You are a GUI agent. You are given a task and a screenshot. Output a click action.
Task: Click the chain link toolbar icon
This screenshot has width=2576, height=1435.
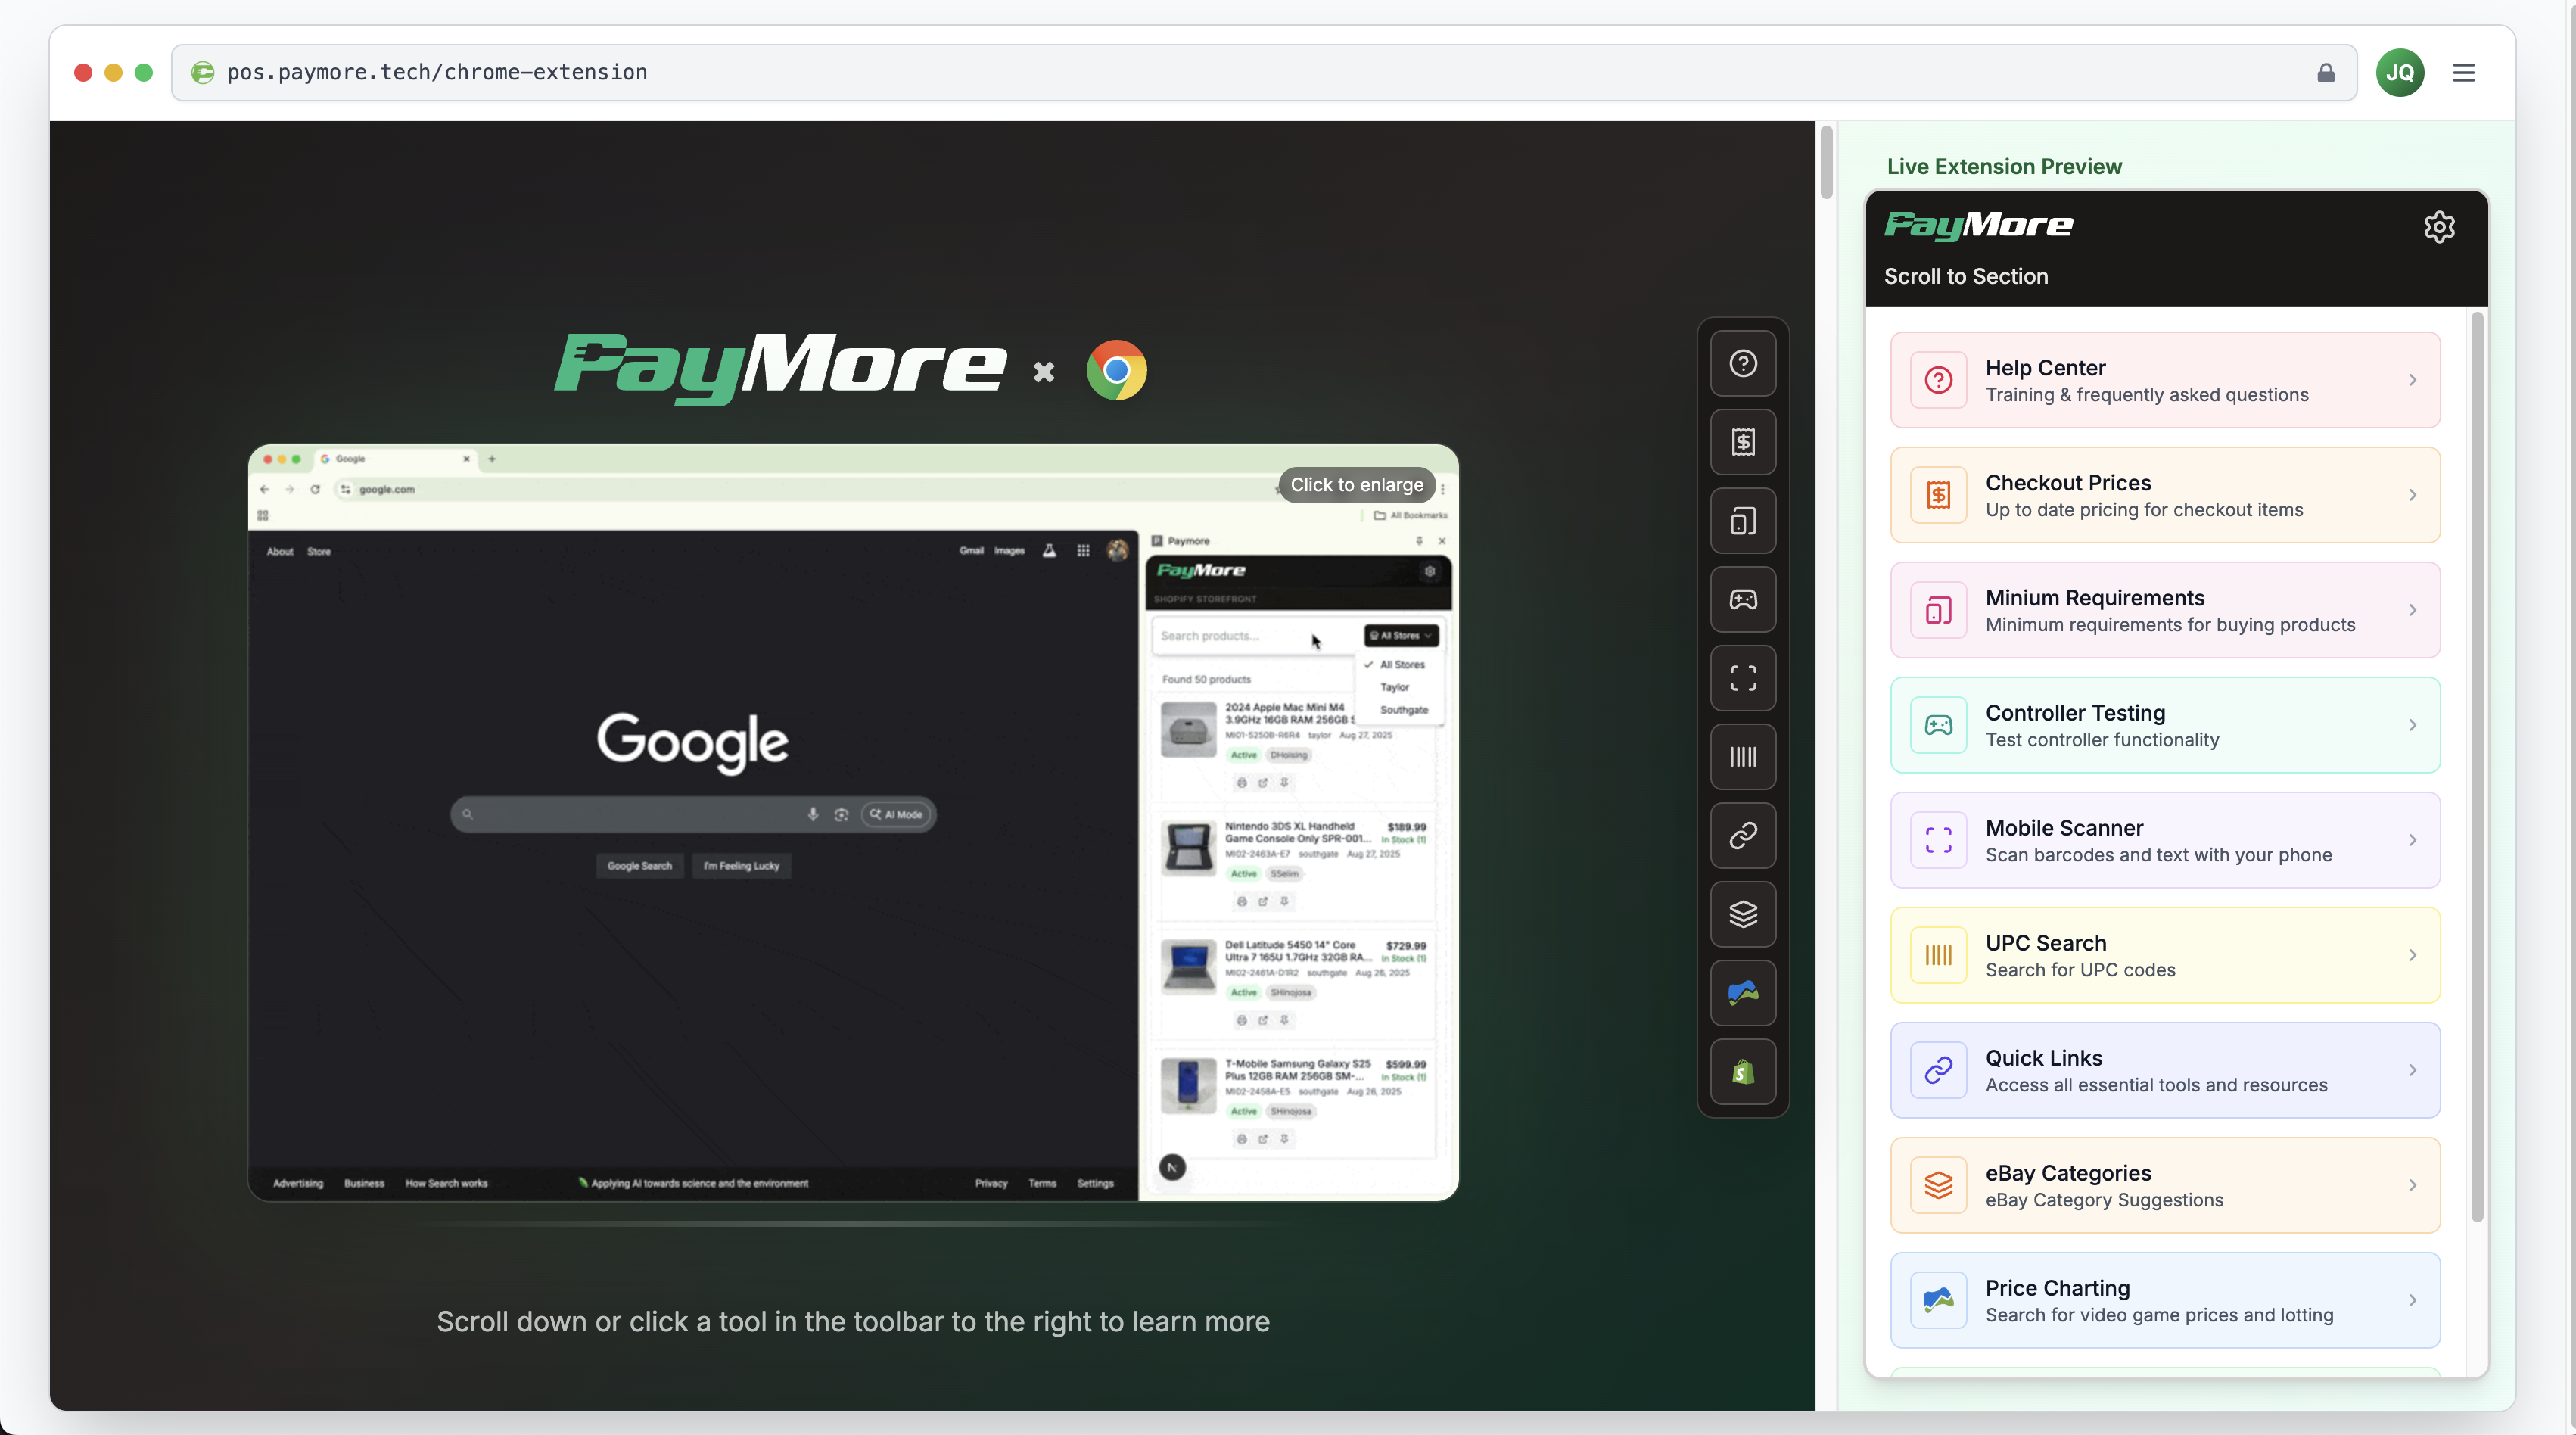(x=1743, y=836)
